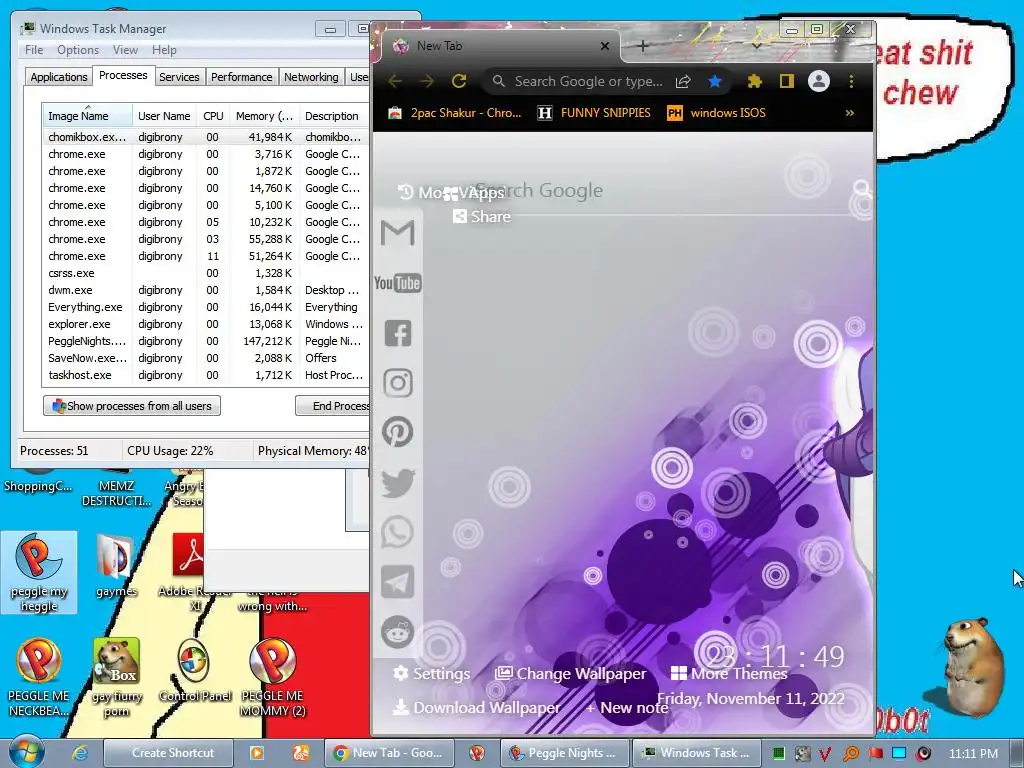
Task: Bookmark this tab with the star icon
Action: (715, 81)
